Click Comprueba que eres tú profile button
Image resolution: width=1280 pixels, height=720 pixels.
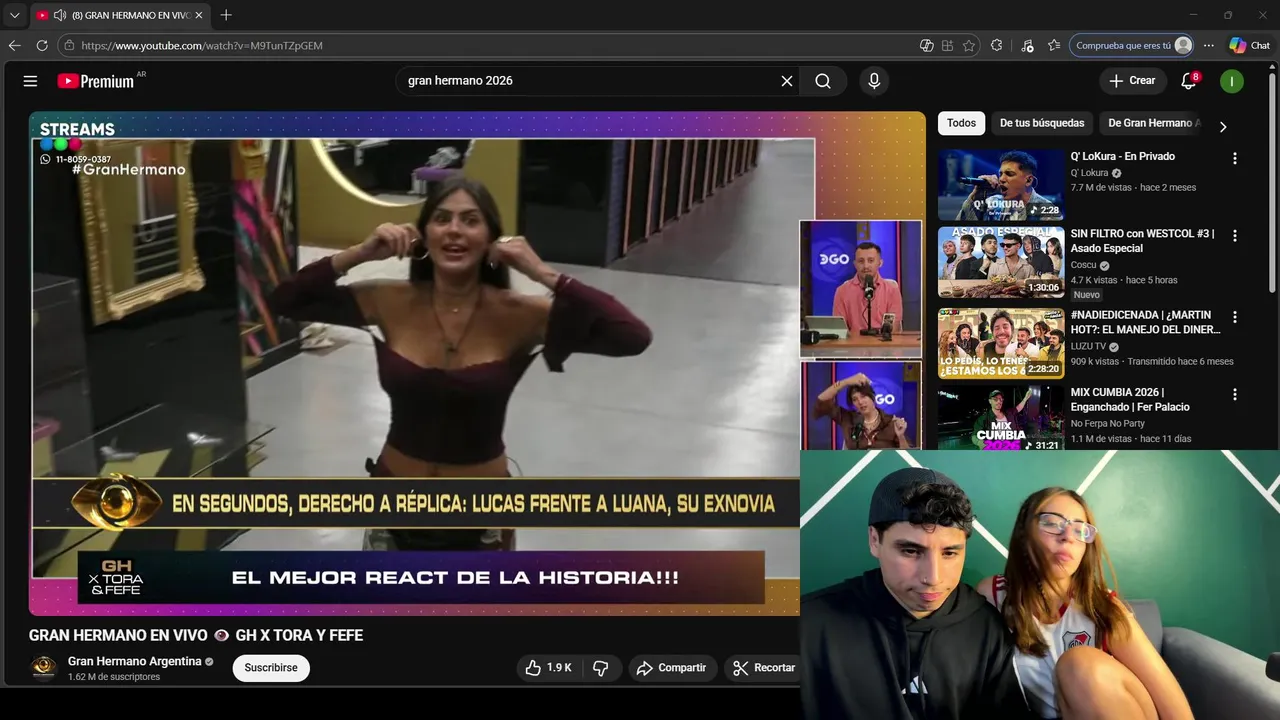point(1131,45)
